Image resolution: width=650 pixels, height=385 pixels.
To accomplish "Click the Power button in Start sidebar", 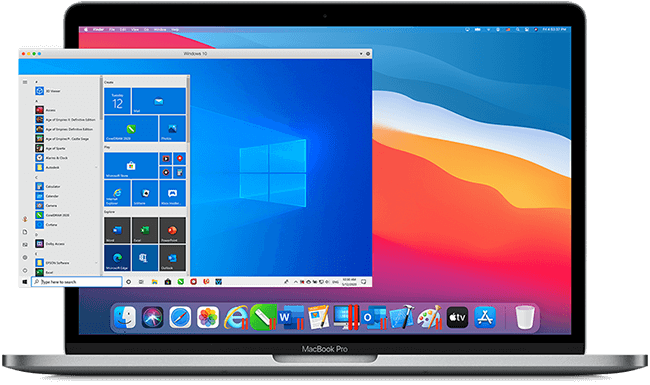I will pyautogui.click(x=25, y=270).
